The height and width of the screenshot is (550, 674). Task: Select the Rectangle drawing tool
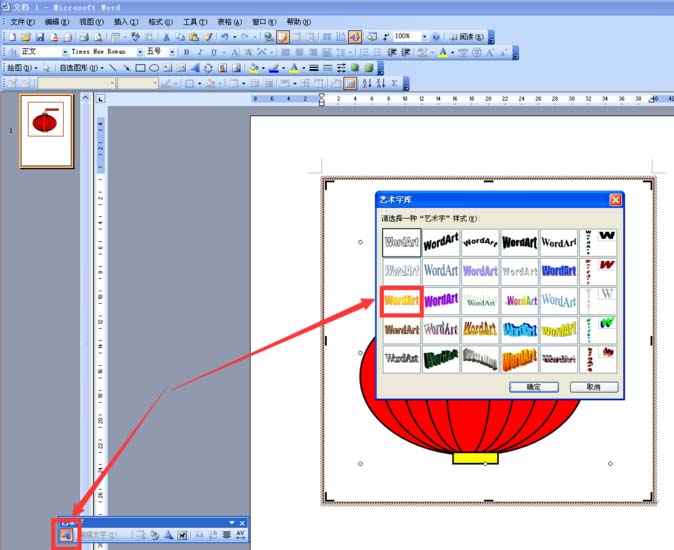pos(140,68)
